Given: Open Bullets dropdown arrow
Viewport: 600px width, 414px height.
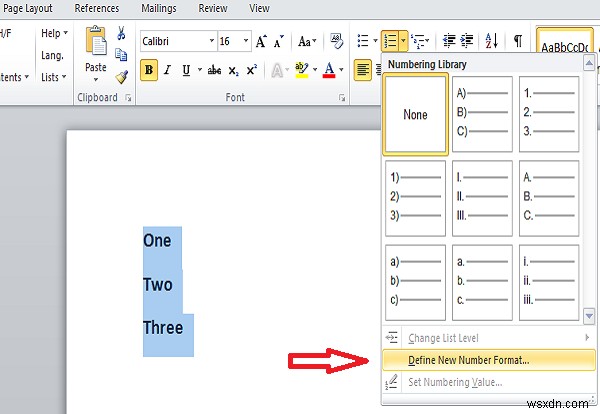Looking at the screenshot, I should click(375, 40).
